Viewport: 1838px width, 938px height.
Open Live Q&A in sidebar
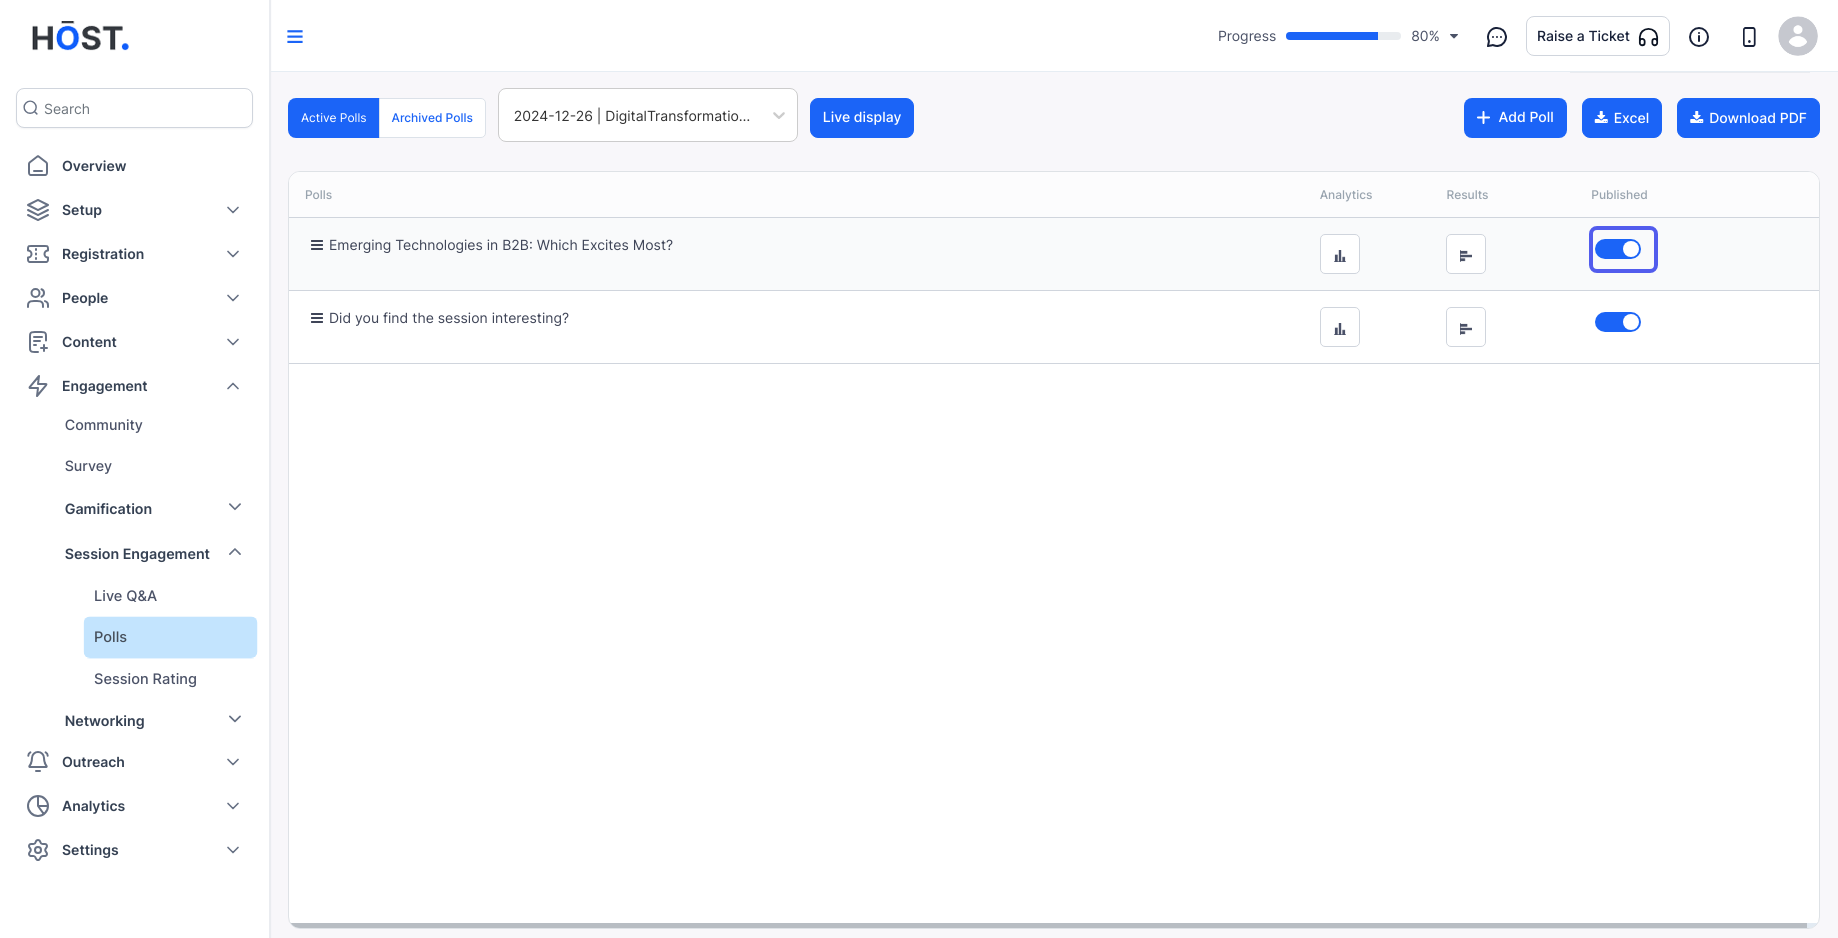(125, 596)
